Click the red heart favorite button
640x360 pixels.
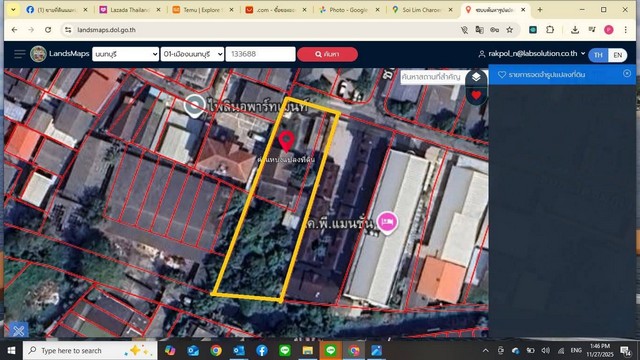(476, 96)
